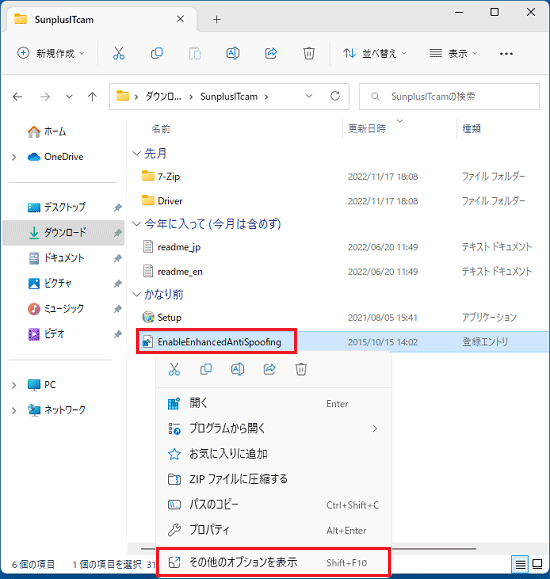
Task: Click the toolbar Cut scissors icon
Action: (119, 54)
